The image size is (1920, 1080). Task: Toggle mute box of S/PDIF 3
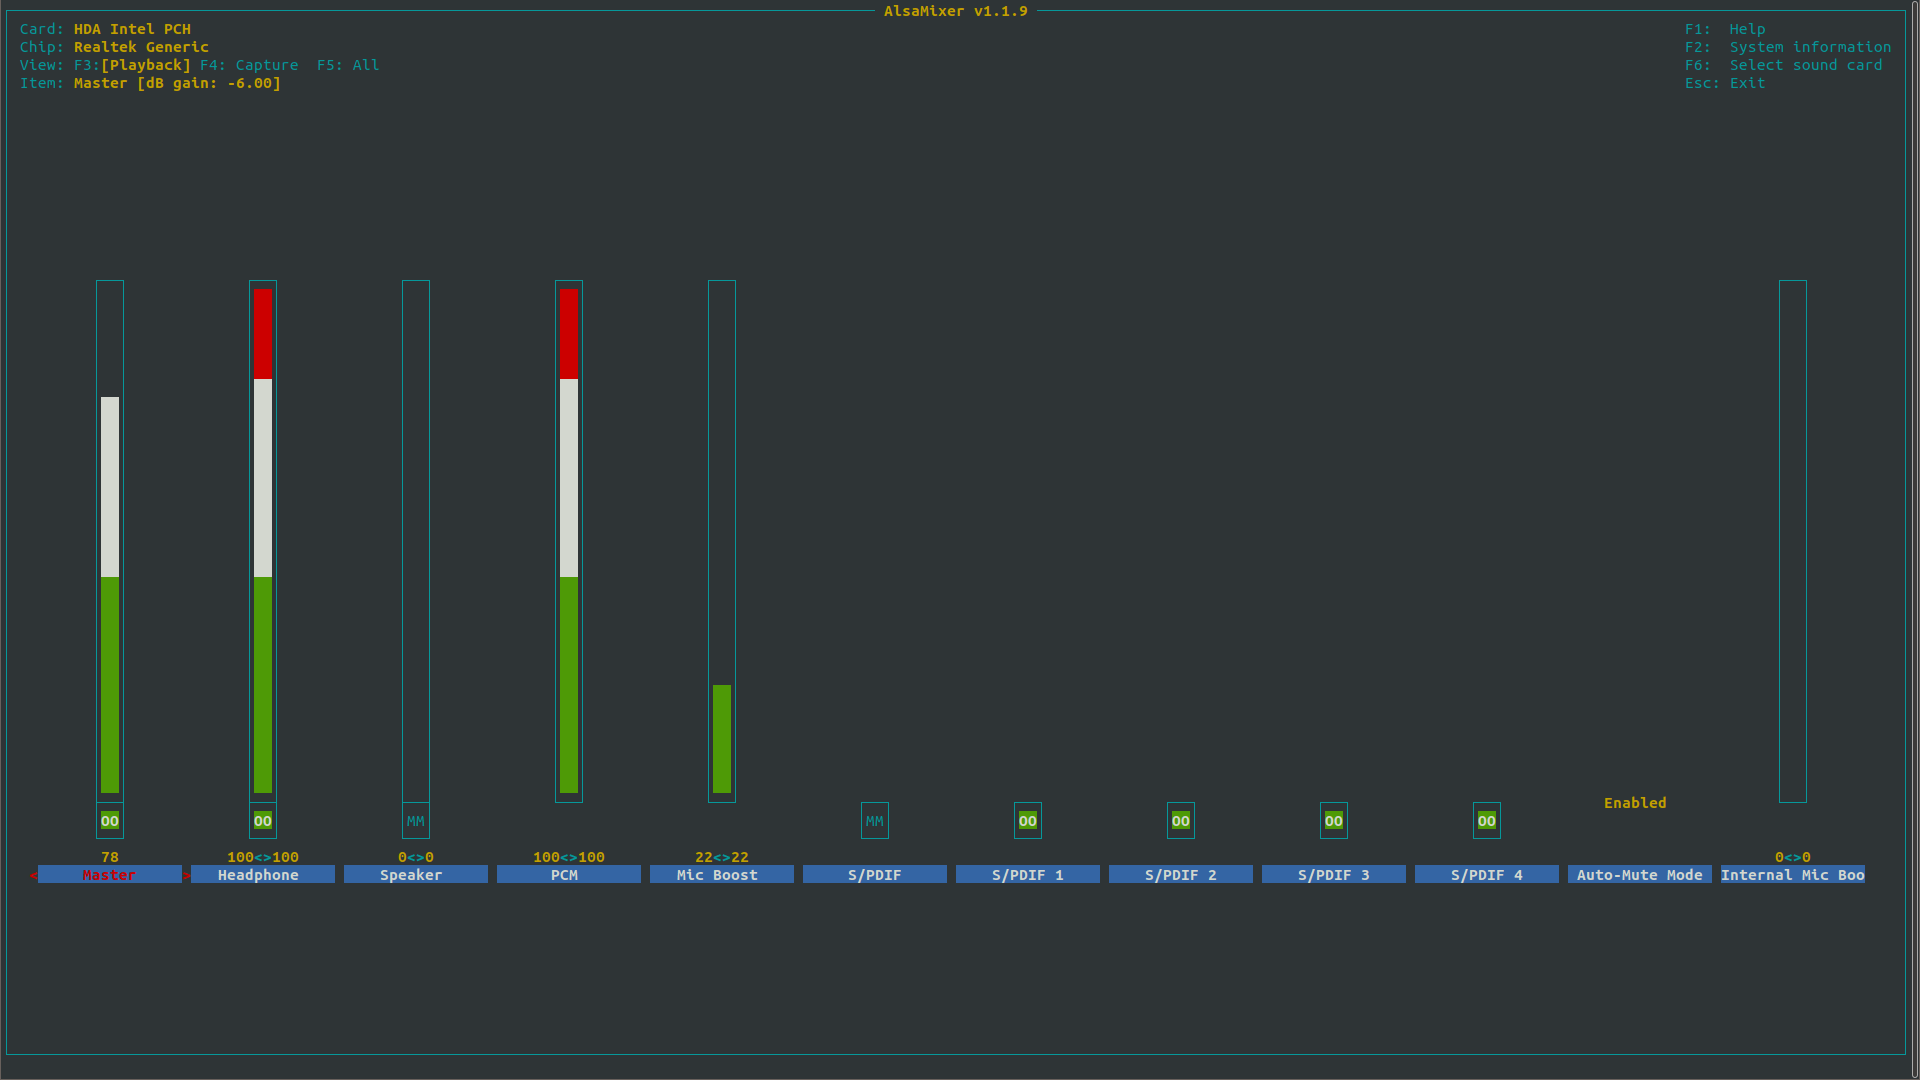pyautogui.click(x=1334, y=821)
